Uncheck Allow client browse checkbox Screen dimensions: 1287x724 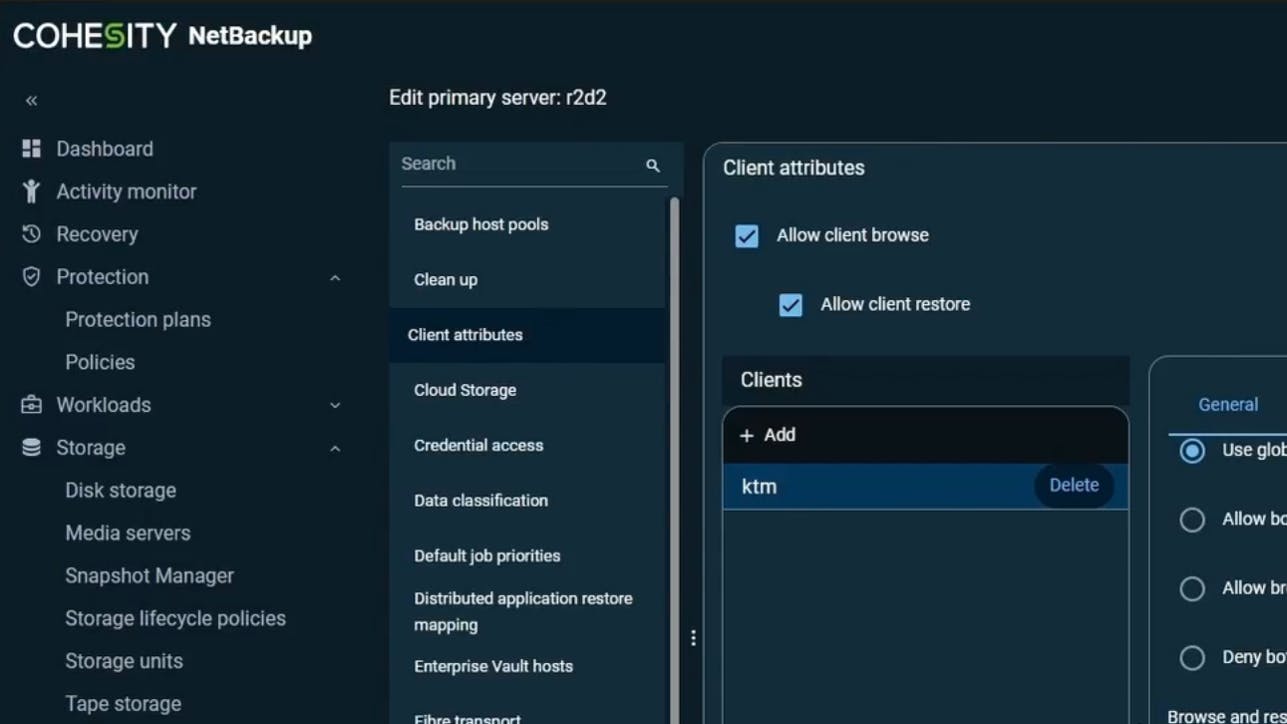(746, 236)
